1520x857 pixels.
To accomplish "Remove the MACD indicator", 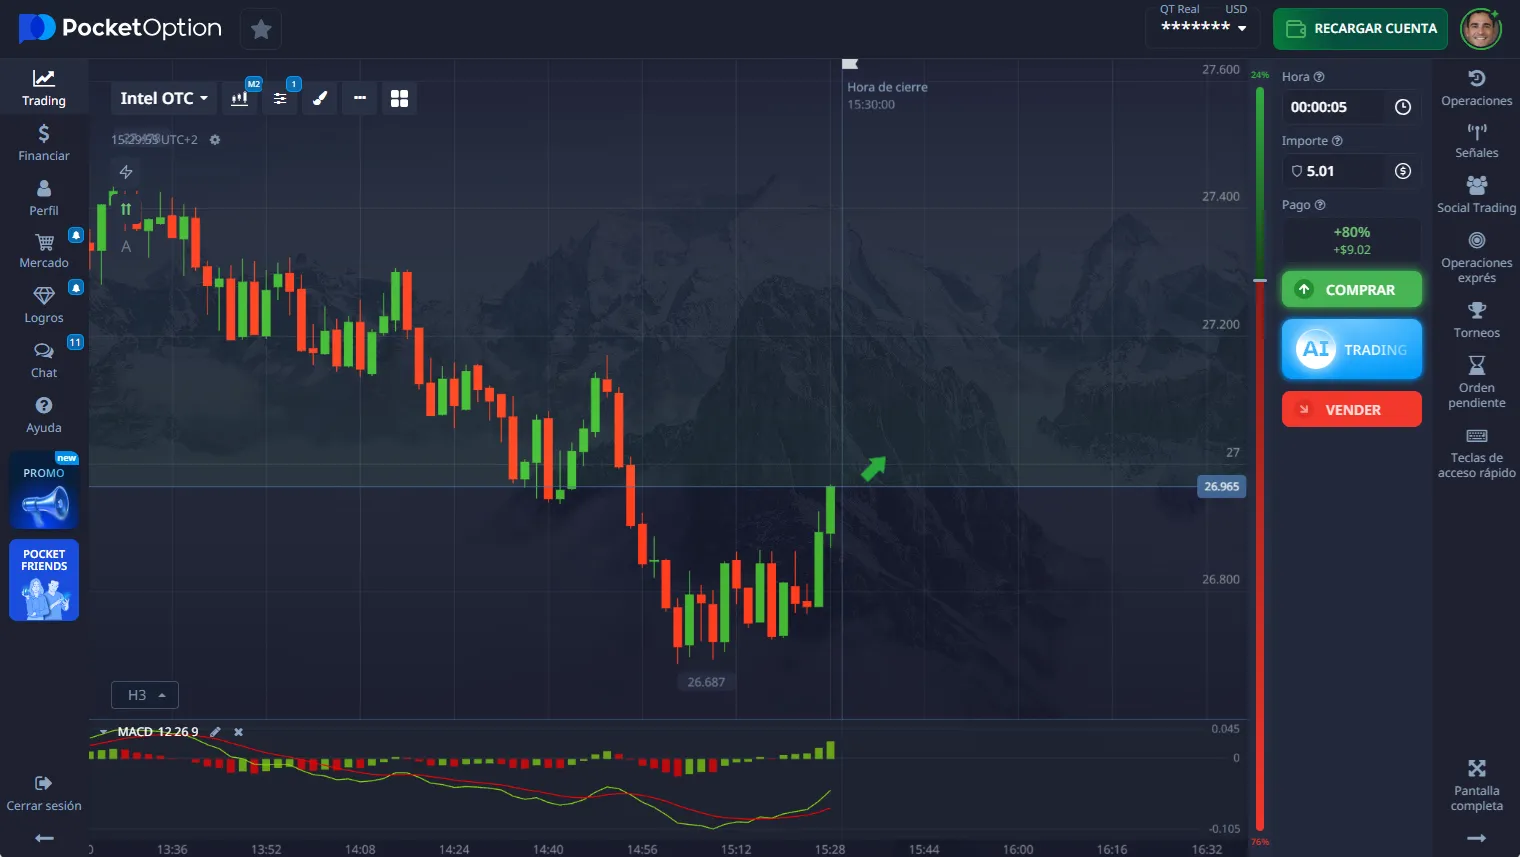I will point(238,732).
